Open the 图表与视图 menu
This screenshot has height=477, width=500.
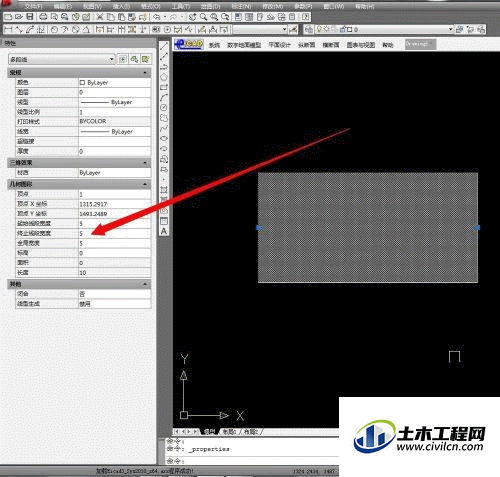pos(361,45)
